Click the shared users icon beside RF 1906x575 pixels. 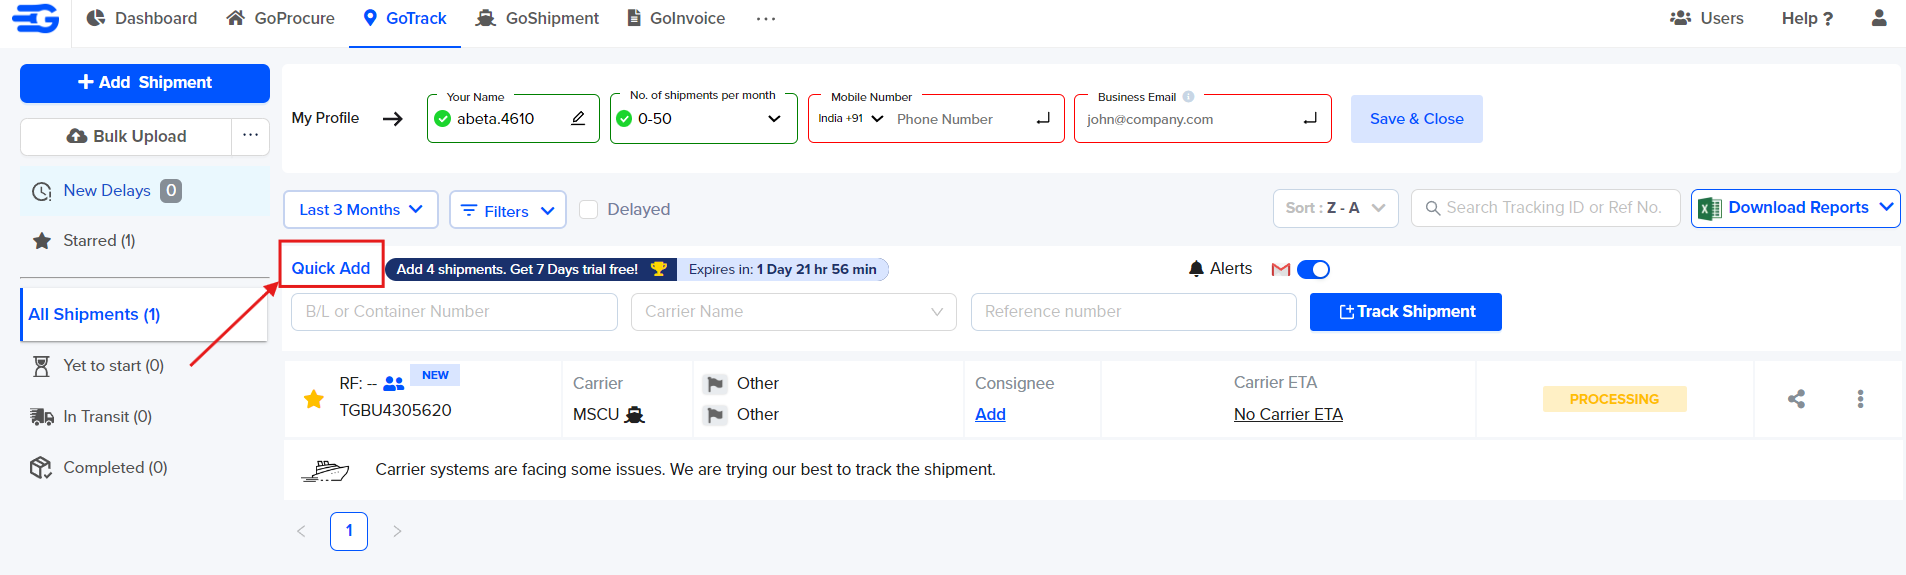coord(394,383)
